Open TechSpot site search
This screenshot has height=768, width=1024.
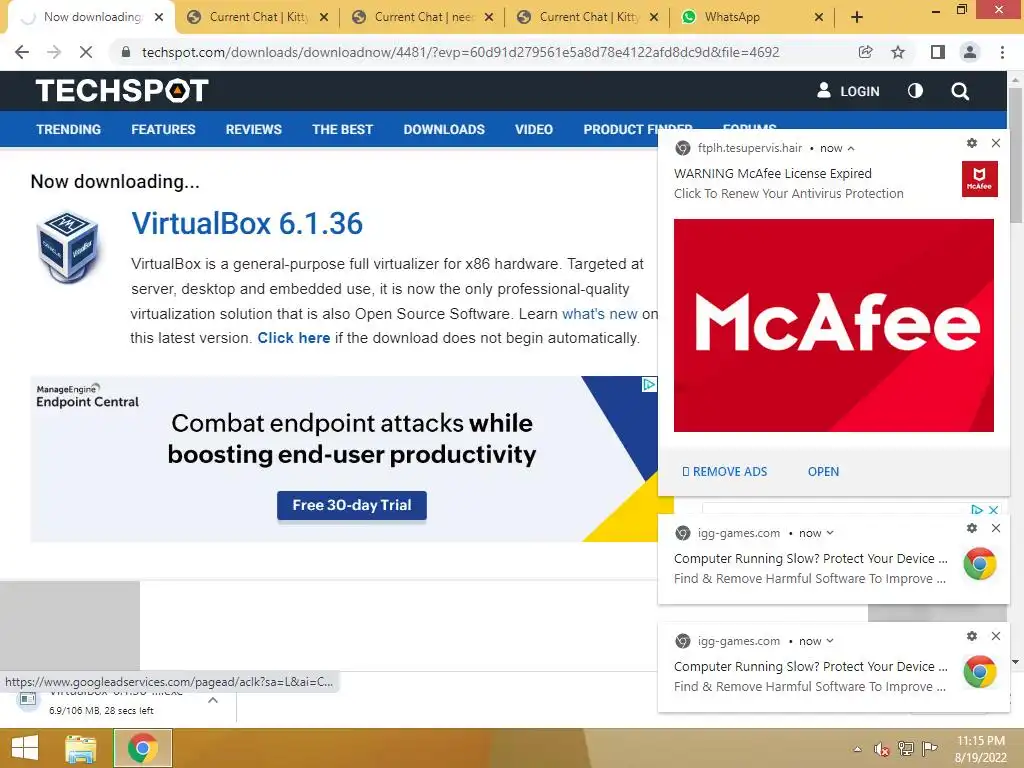(x=960, y=91)
